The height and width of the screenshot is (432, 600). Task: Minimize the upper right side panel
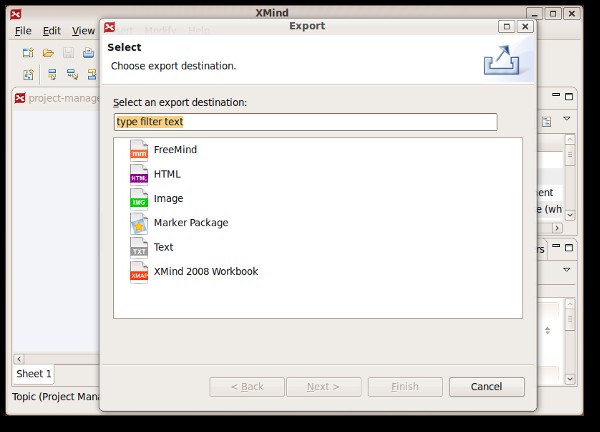[556, 95]
